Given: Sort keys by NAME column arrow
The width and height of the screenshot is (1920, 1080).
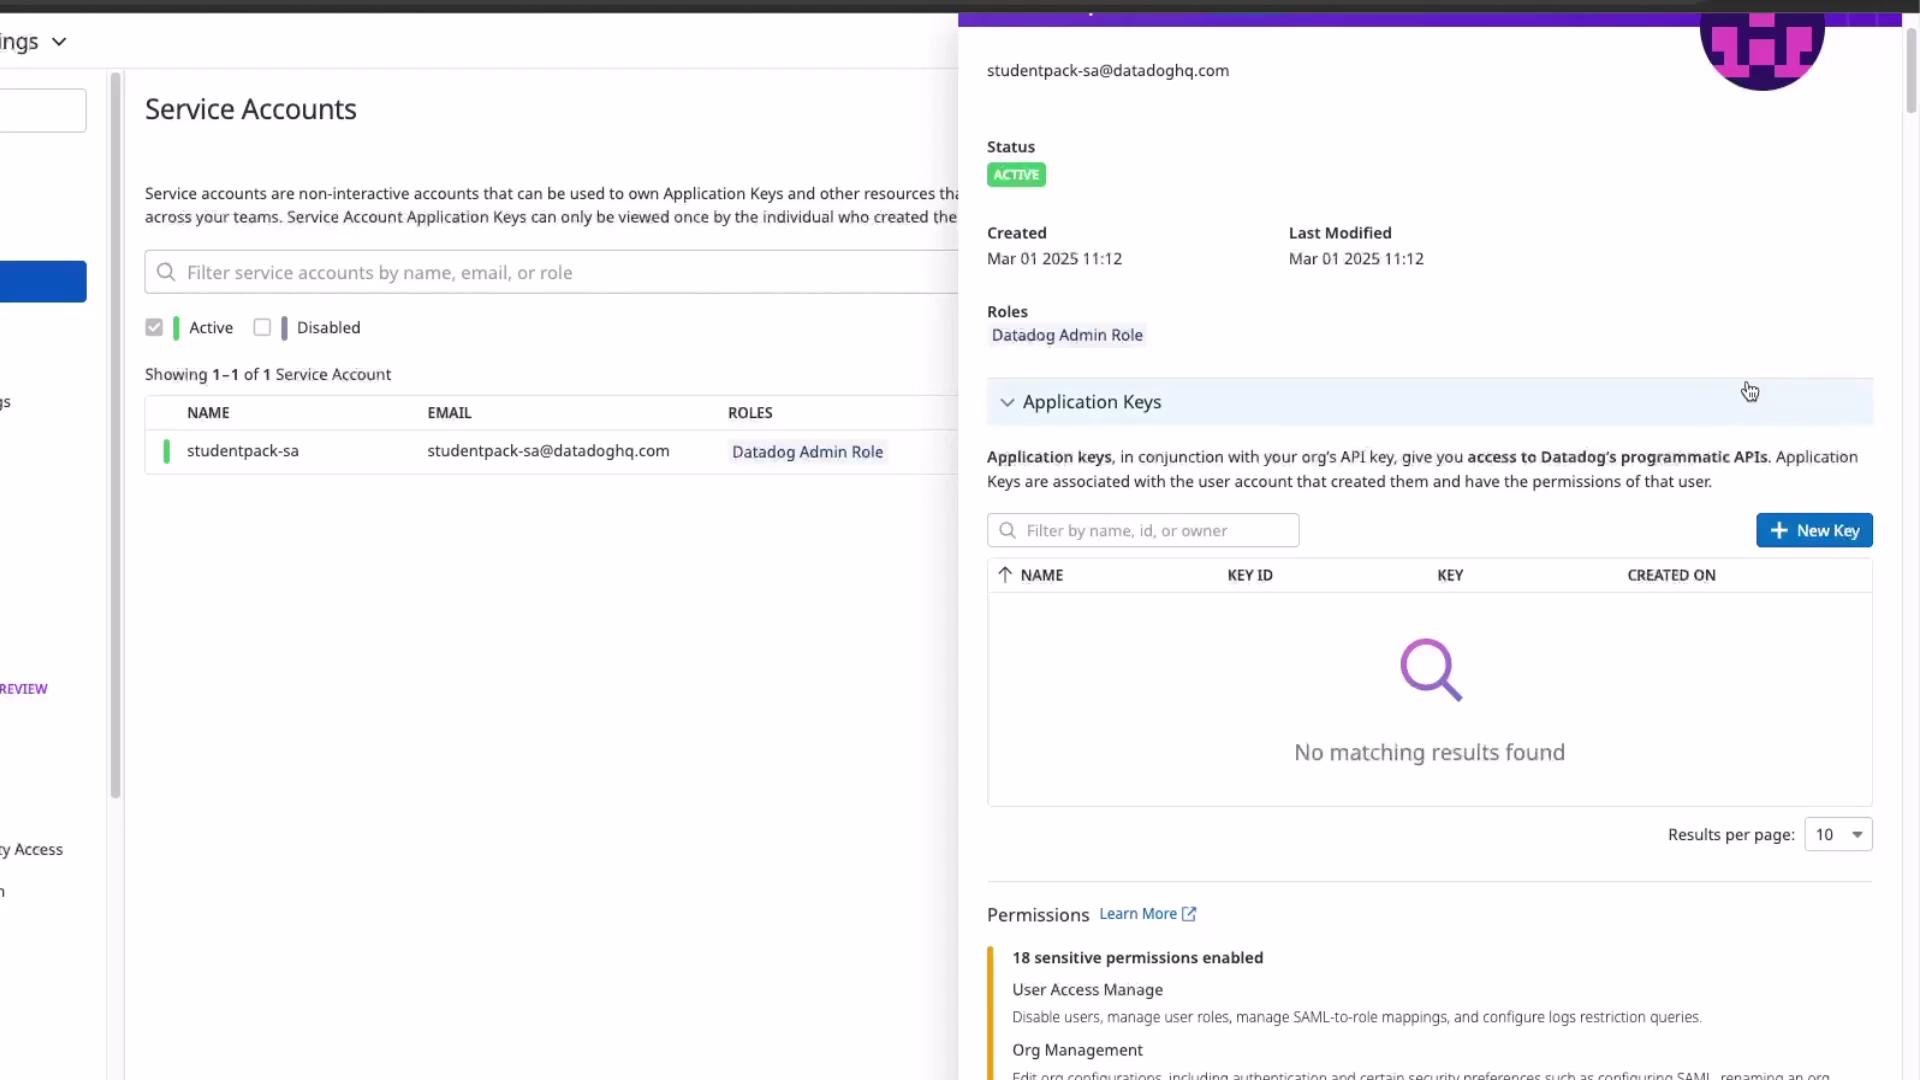Looking at the screenshot, I should (x=1005, y=575).
